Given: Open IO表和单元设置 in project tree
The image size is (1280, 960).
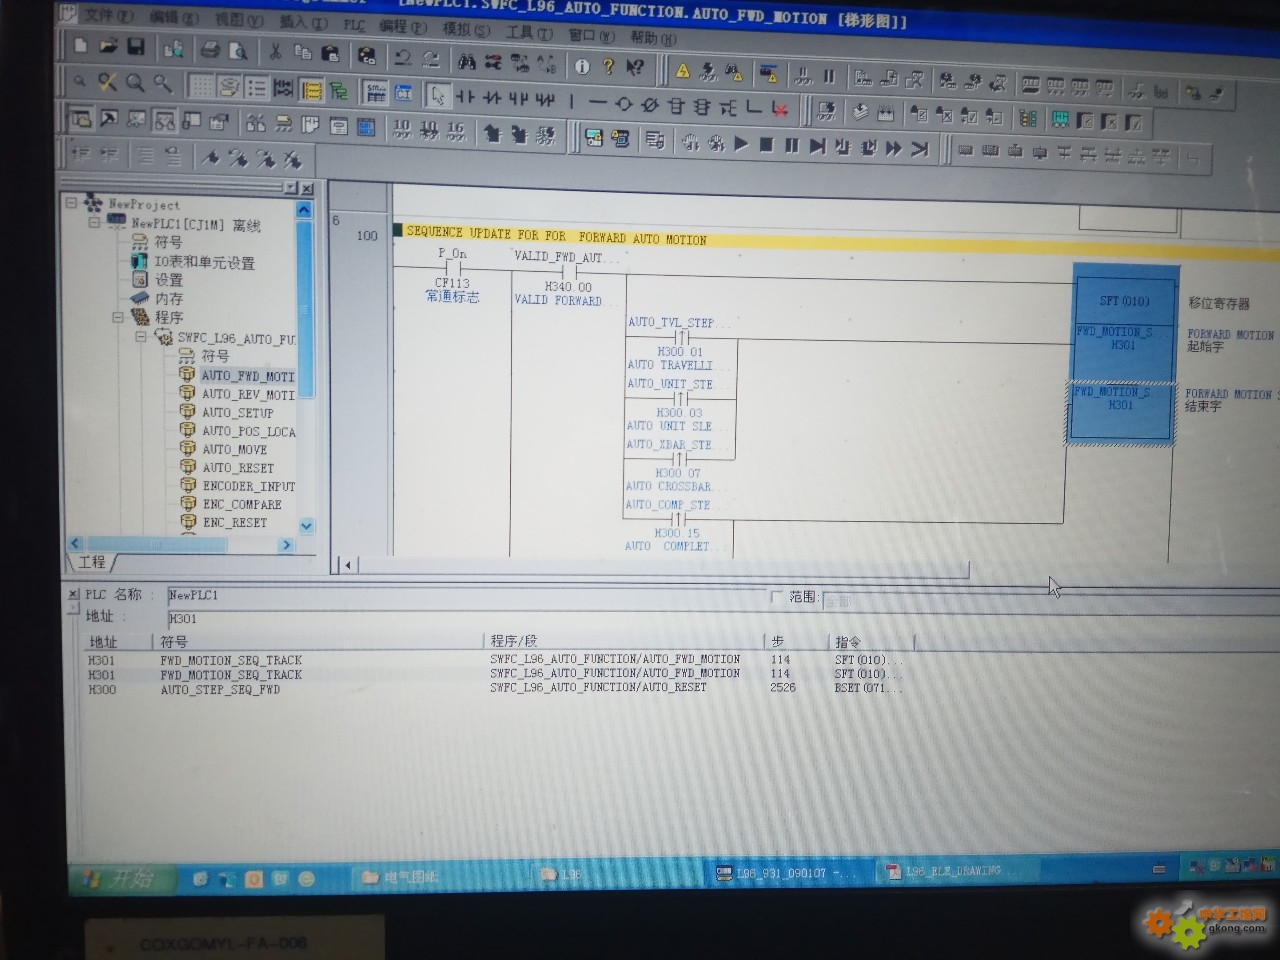Looking at the screenshot, I should click(204, 262).
